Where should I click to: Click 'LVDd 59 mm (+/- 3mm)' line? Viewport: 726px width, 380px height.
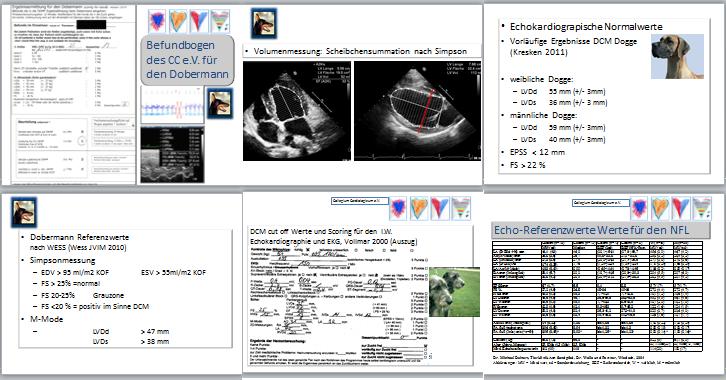563,127
